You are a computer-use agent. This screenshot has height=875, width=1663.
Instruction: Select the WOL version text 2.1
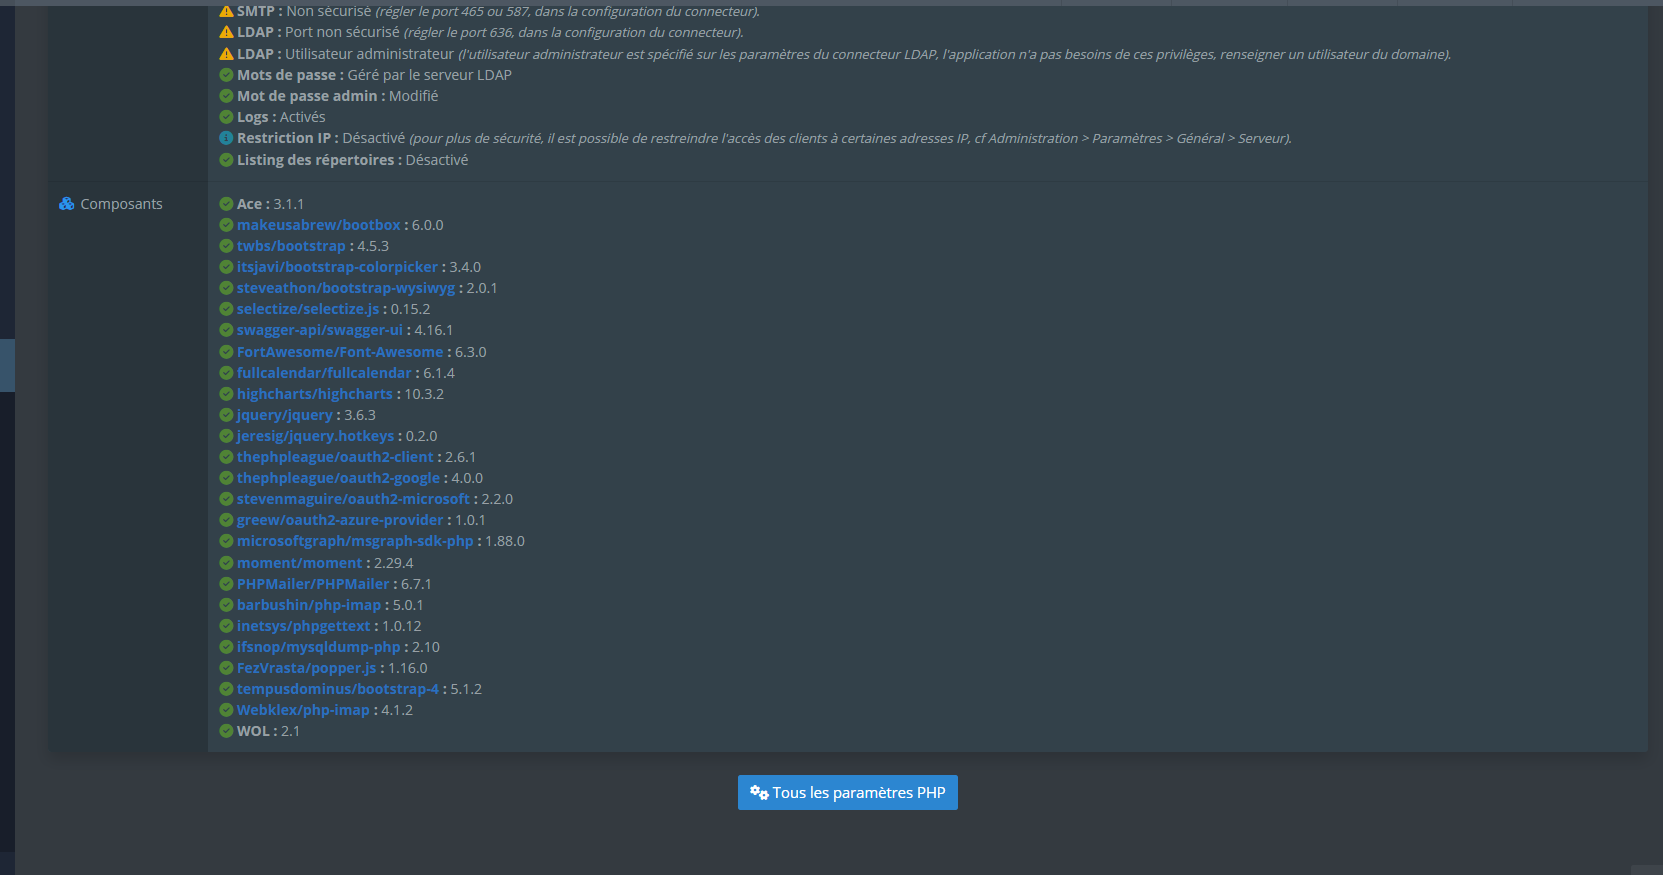291,731
